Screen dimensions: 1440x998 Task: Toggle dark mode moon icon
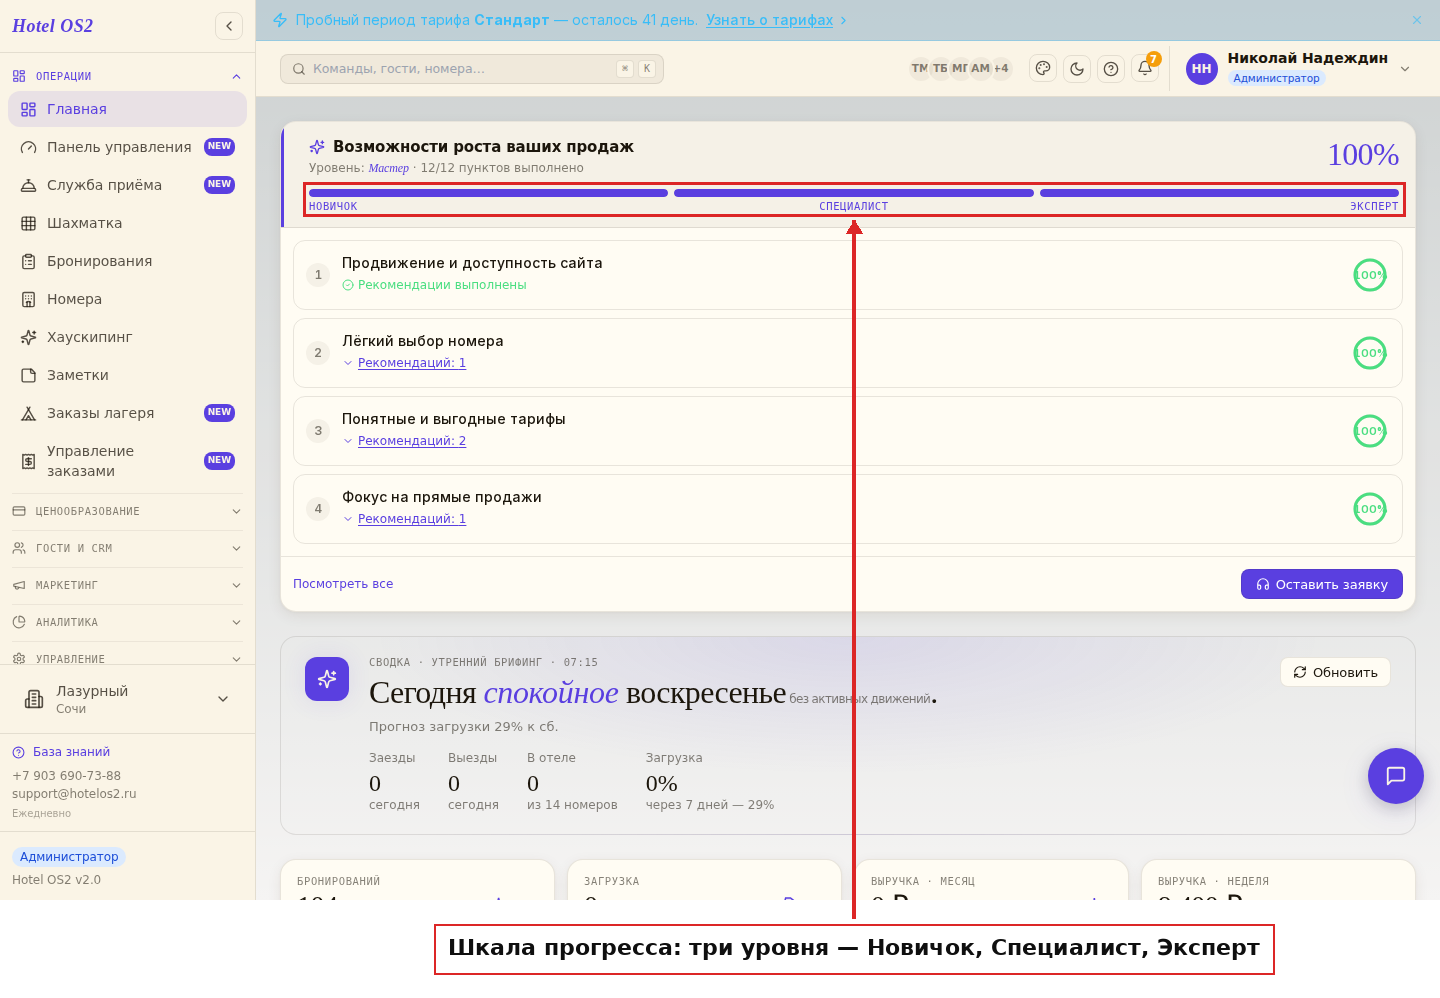tap(1077, 68)
